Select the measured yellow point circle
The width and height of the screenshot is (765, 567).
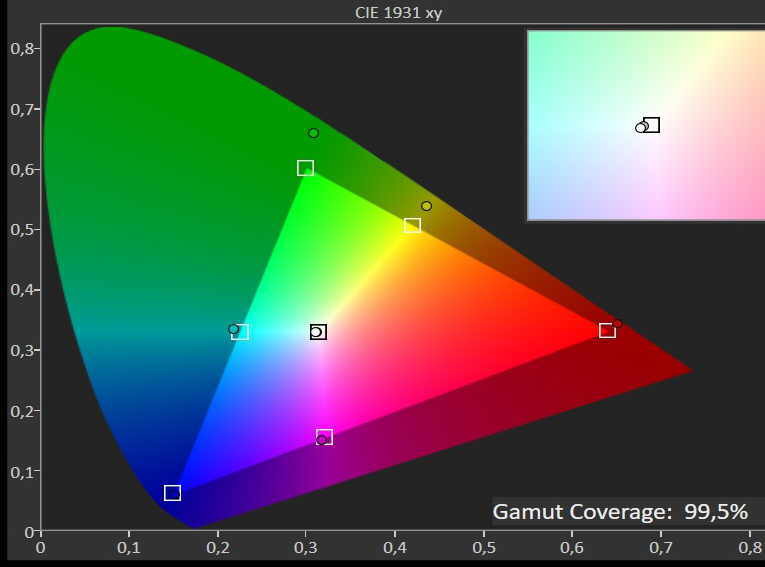(426, 206)
